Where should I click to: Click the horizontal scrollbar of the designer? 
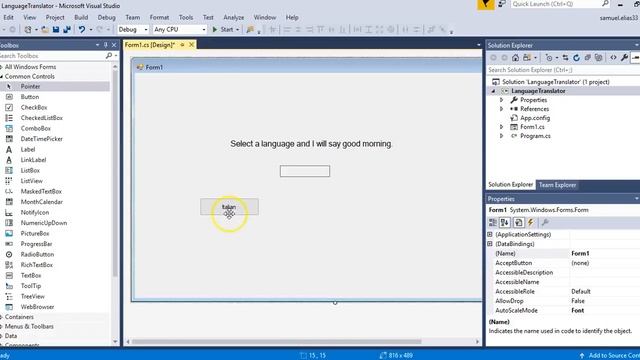point(276,341)
